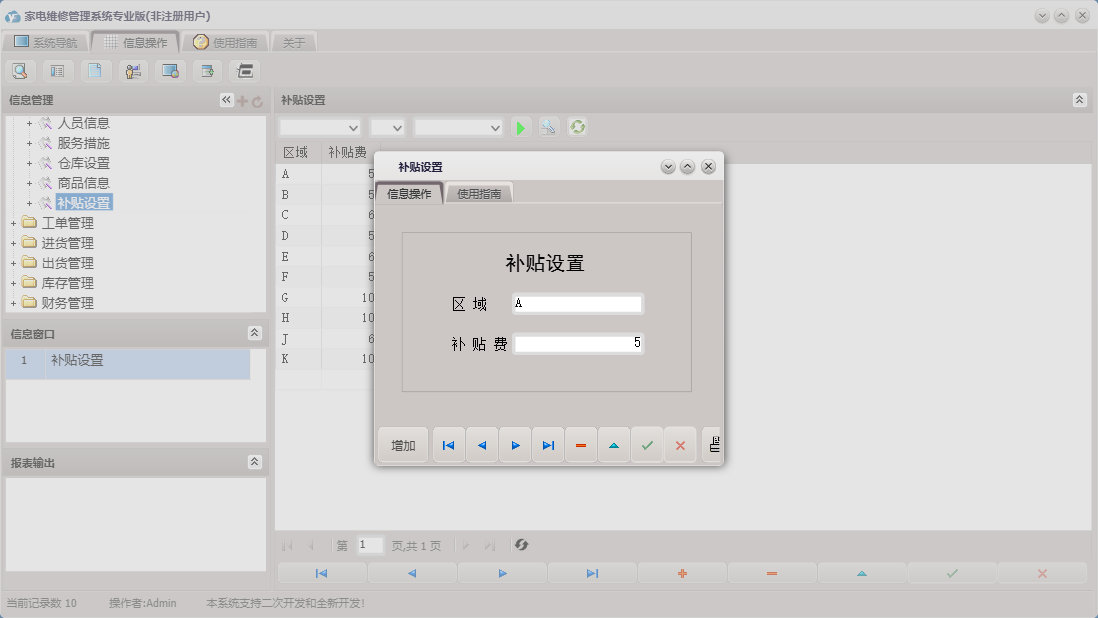Image resolution: width=1098 pixels, height=618 pixels.
Task: Open the first empty dropdown in the query bar
Action: click(319, 127)
